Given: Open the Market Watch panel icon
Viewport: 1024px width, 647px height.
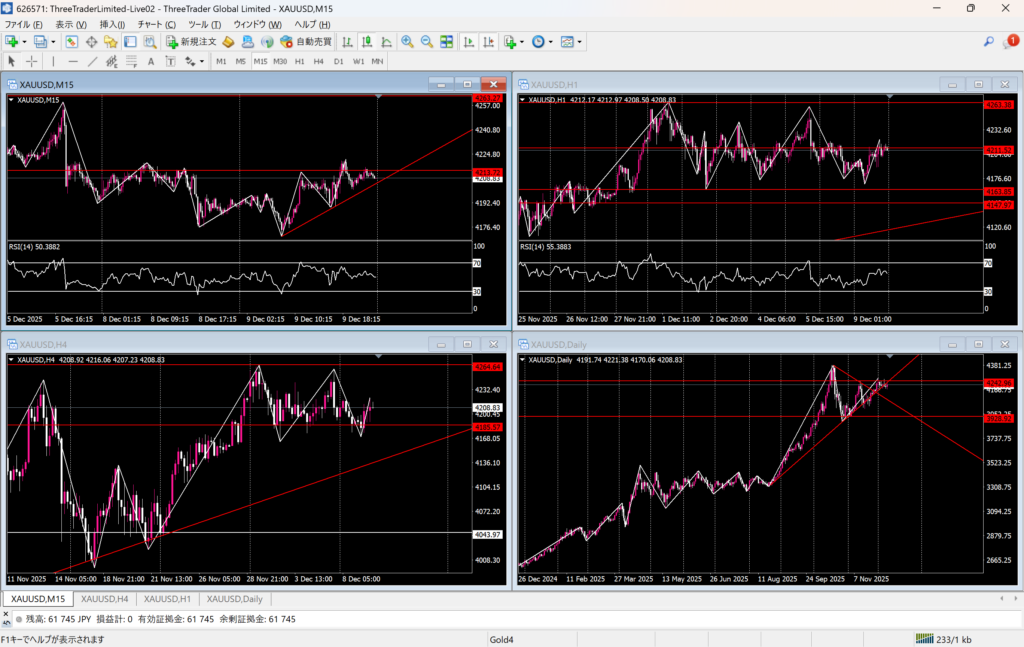Looking at the screenshot, I should (72, 42).
